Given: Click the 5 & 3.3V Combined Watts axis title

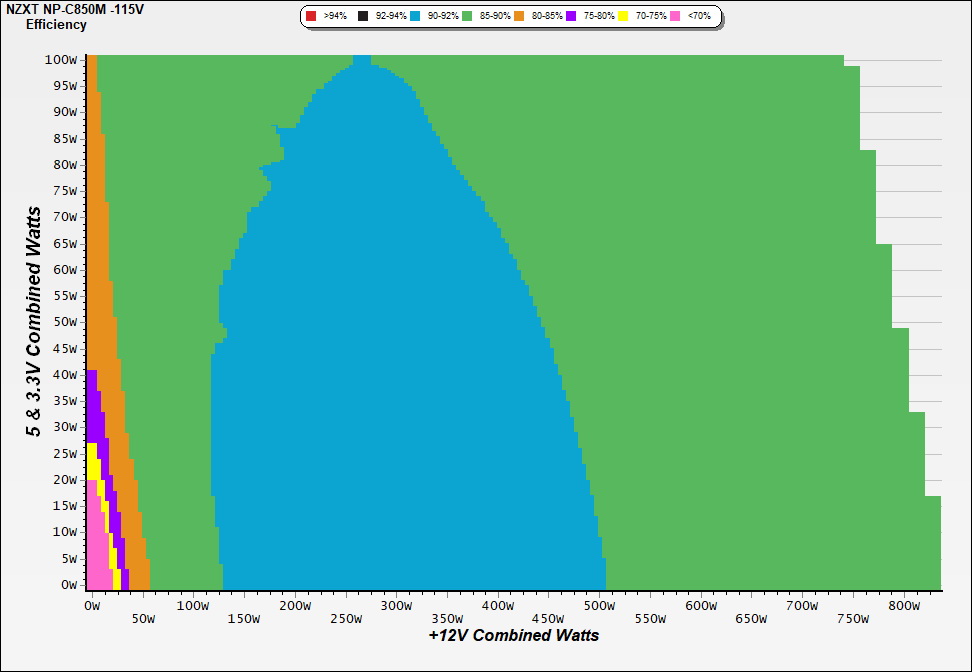Looking at the screenshot, I should coord(34,321).
